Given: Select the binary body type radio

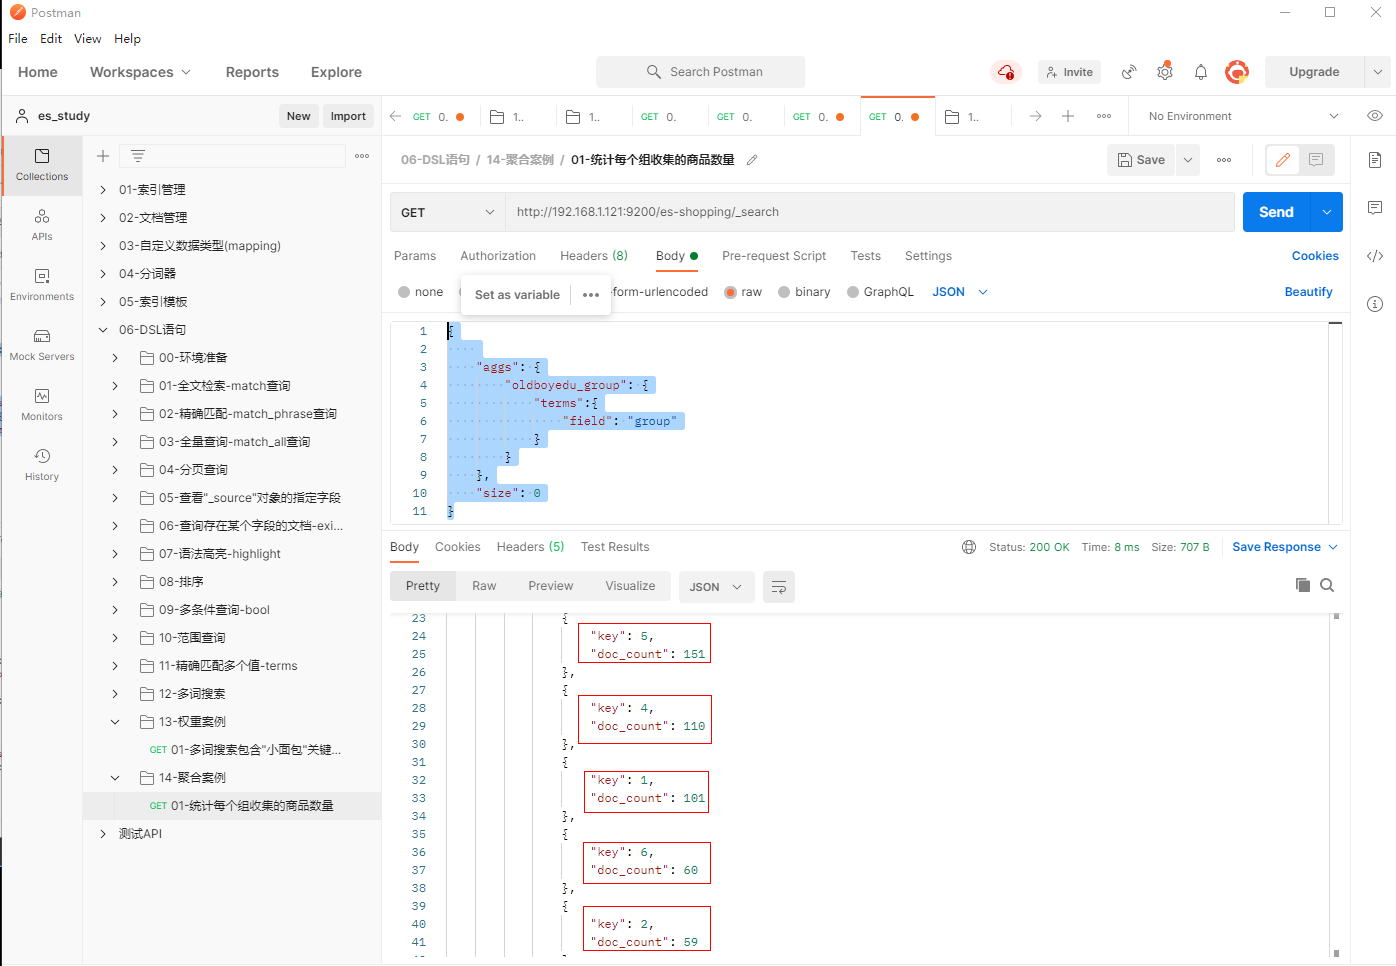Looking at the screenshot, I should point(784,292).
